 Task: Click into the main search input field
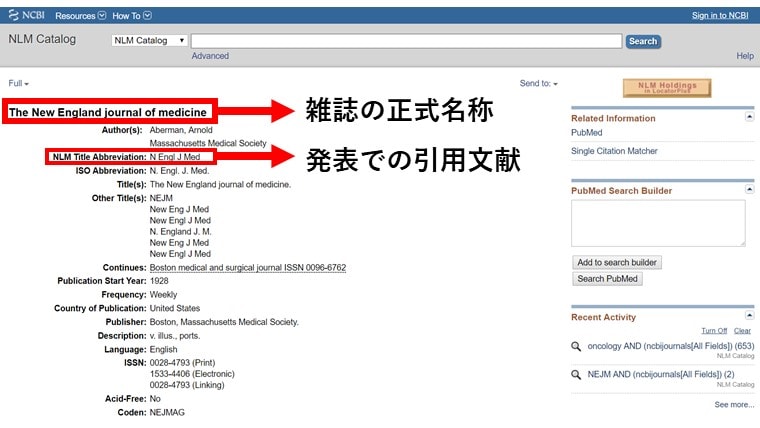406,41
